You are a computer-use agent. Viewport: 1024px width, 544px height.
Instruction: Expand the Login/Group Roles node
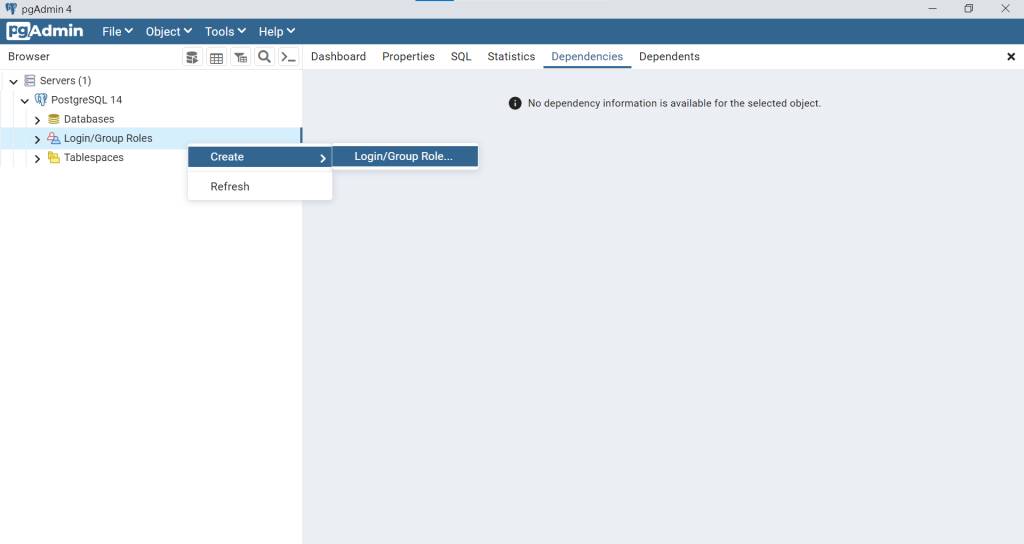coord(37,139)
